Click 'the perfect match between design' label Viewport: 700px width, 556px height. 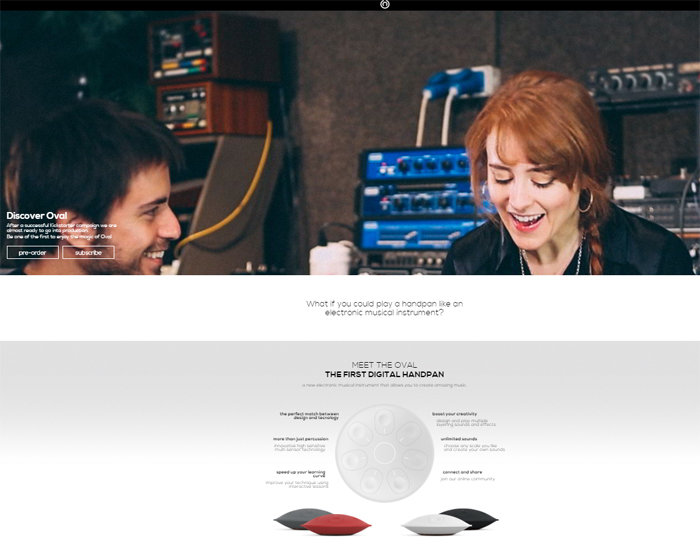coord(309,416)
